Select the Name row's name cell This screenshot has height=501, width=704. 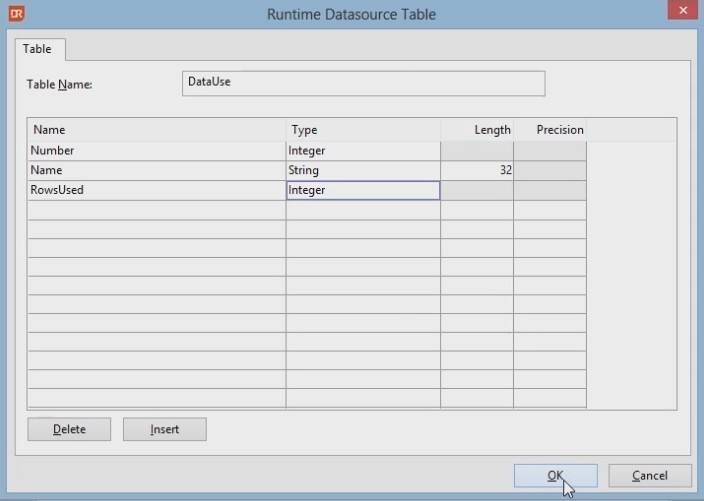[x=156, y=171]
